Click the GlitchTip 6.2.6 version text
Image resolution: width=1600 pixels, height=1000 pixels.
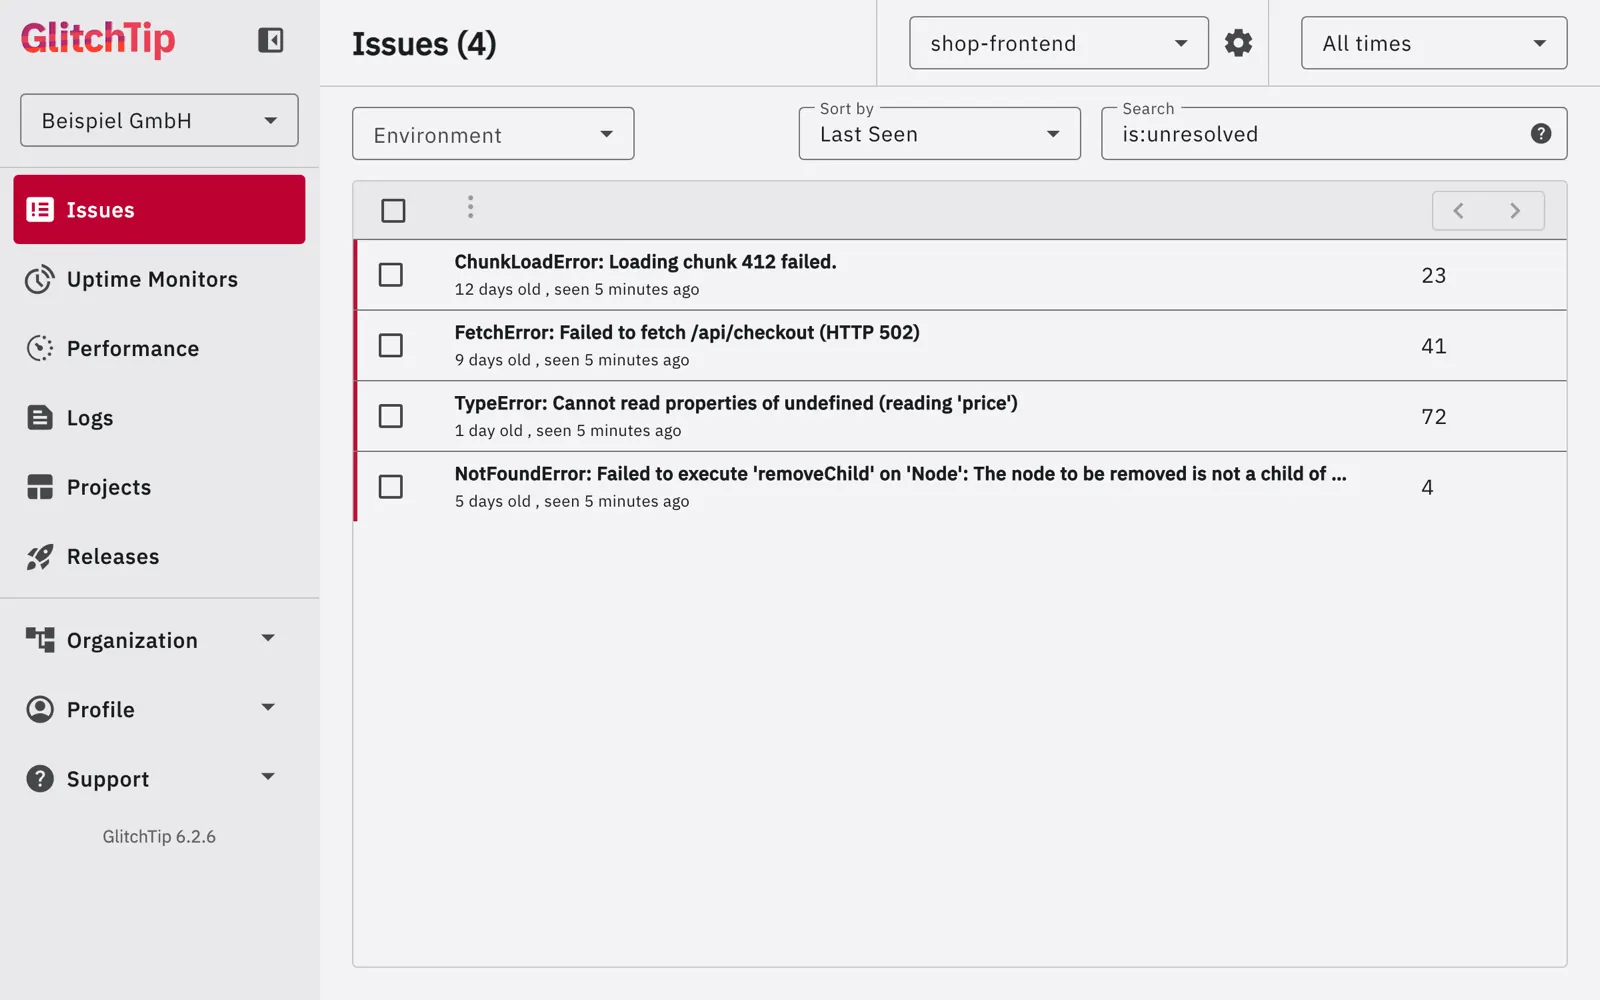[x=159, y=837]
